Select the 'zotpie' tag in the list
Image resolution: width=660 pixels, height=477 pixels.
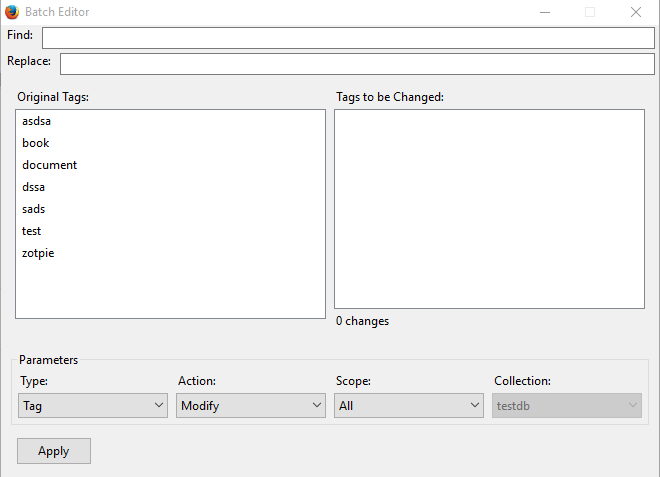(170, 253)
